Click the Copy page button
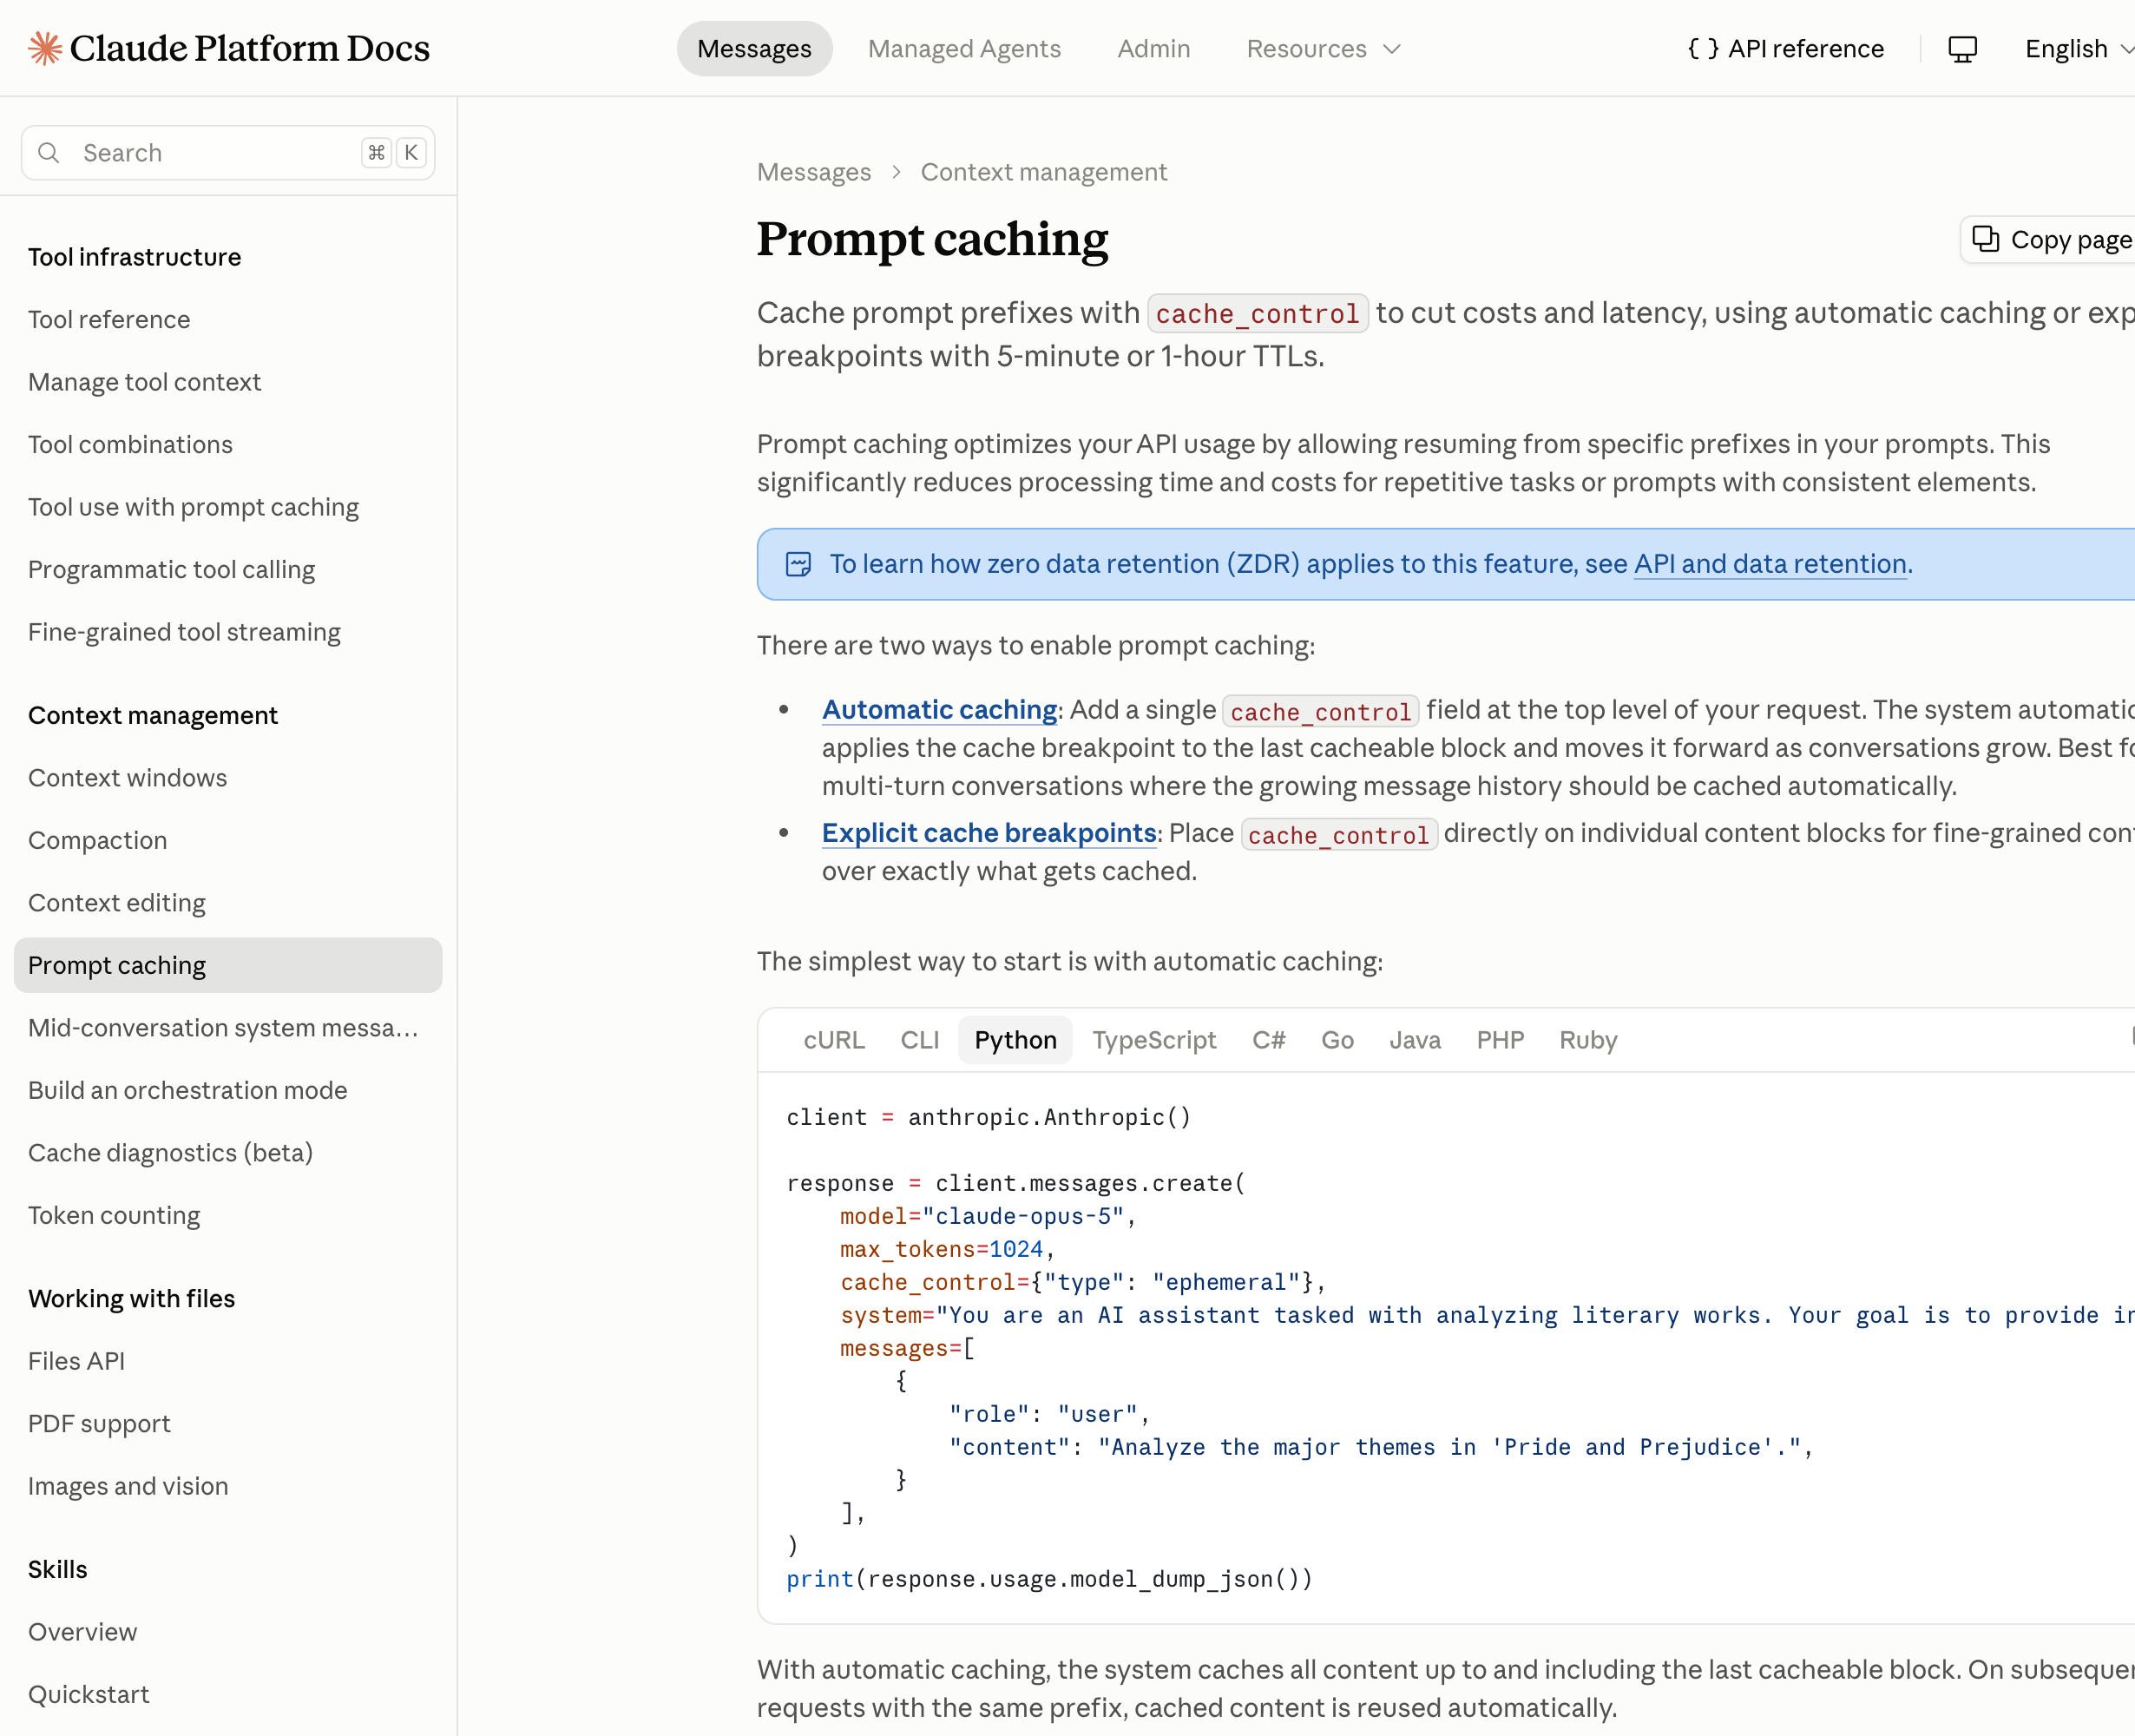Viewport: 2135px width, 1736px height. click(2048, 240)
